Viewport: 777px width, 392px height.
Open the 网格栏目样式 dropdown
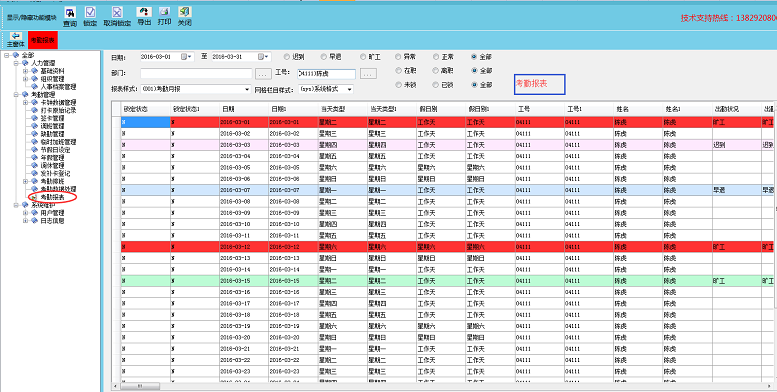tap(350, 90)
